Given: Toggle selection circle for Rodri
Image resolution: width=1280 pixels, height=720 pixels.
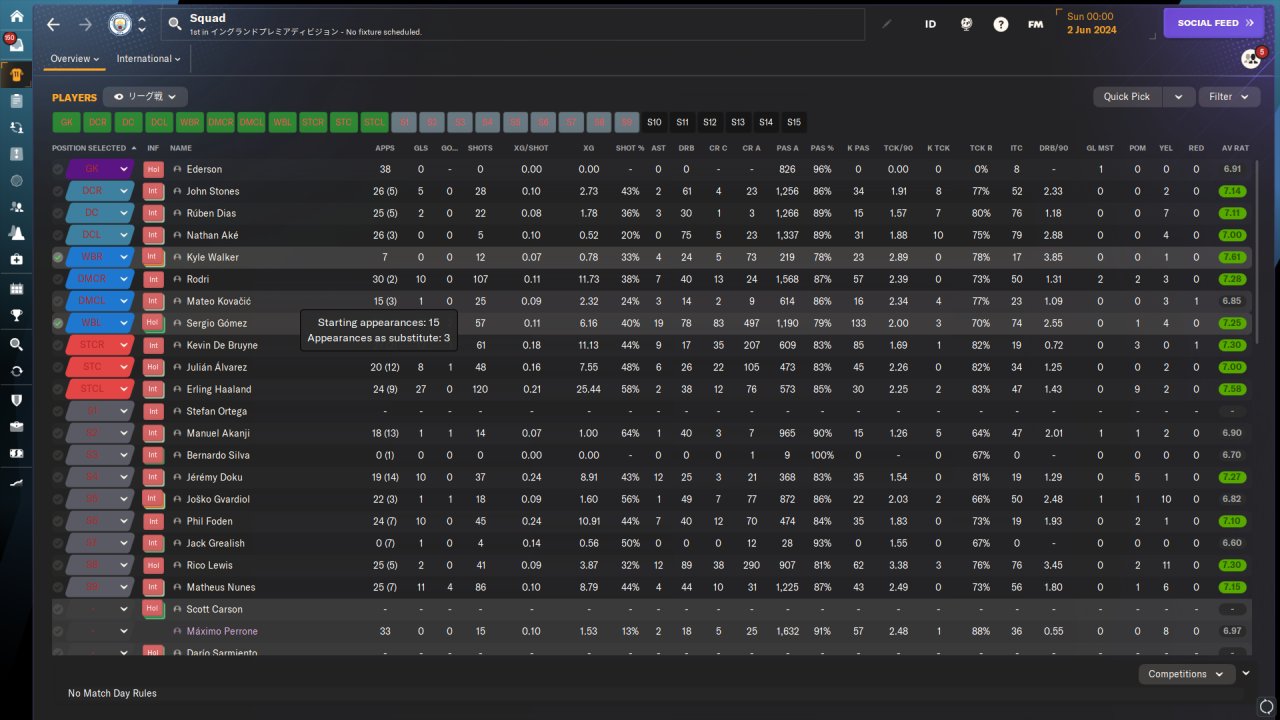Looking at the screenshot, I should (x=58, y=279).
